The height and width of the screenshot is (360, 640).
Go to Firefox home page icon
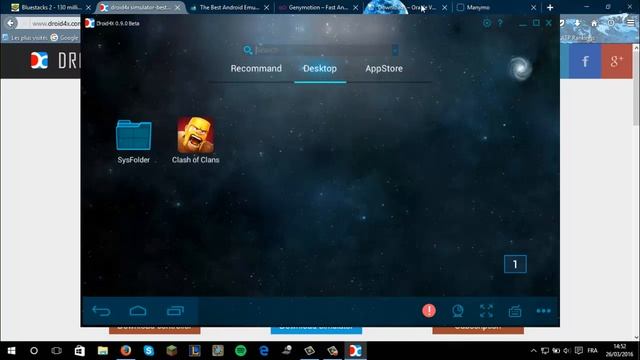[x=594, y=23]
